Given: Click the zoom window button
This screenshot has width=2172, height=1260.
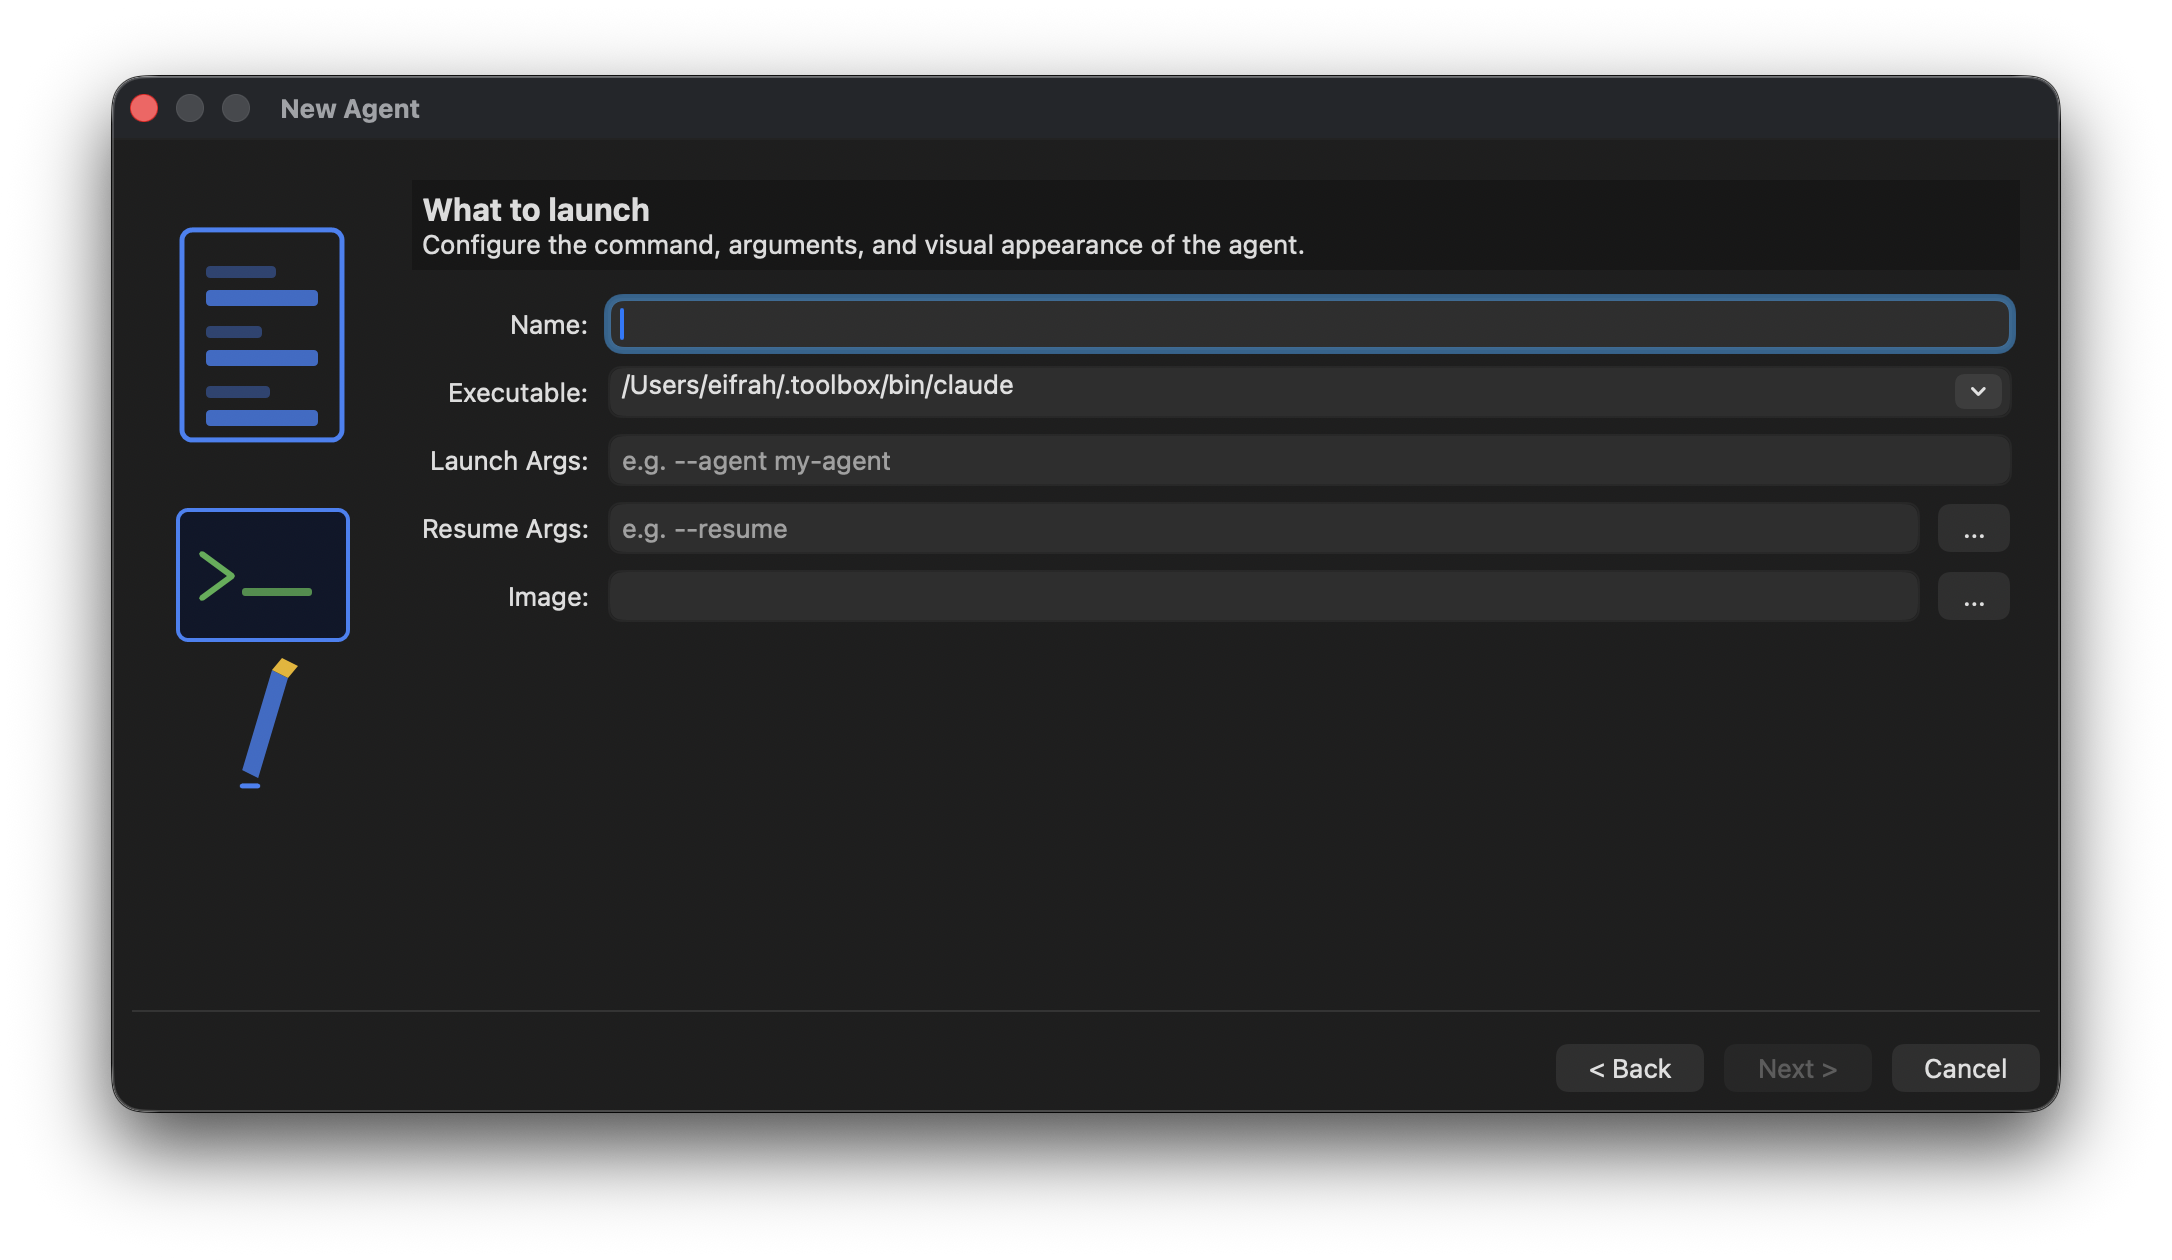Looking at the screenshot, I should click(x=236, y=108).
